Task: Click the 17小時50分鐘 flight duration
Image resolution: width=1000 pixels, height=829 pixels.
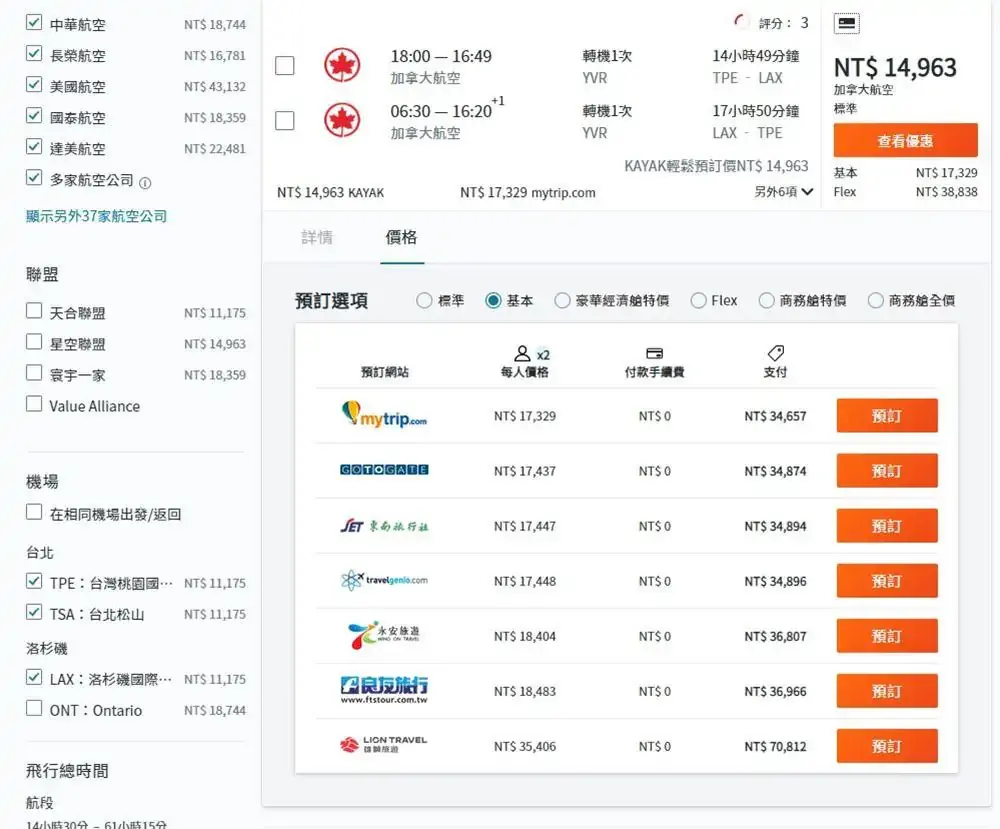Action: (x=756, y=111)
